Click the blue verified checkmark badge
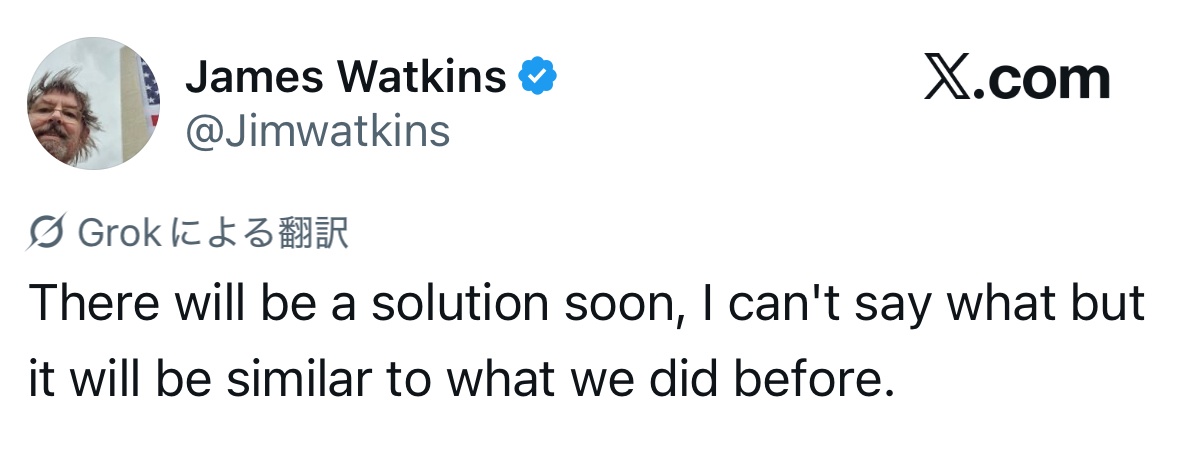1179x474 pixels. point(538,76)
